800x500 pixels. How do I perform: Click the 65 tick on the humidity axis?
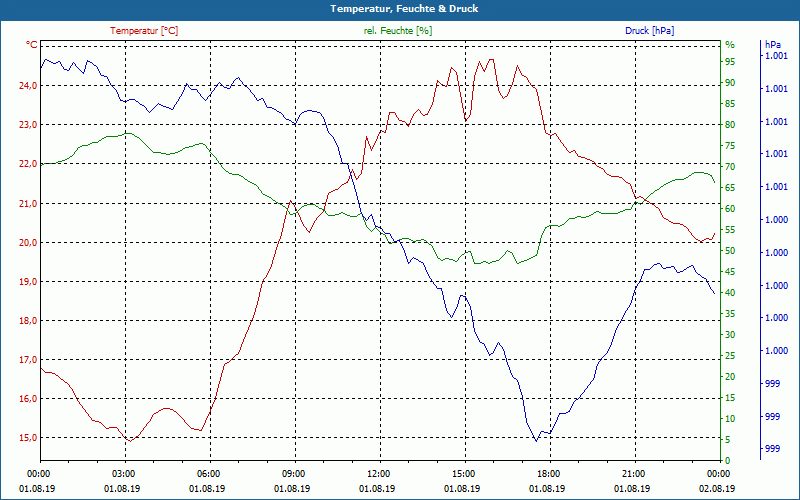tap(730, 188)
